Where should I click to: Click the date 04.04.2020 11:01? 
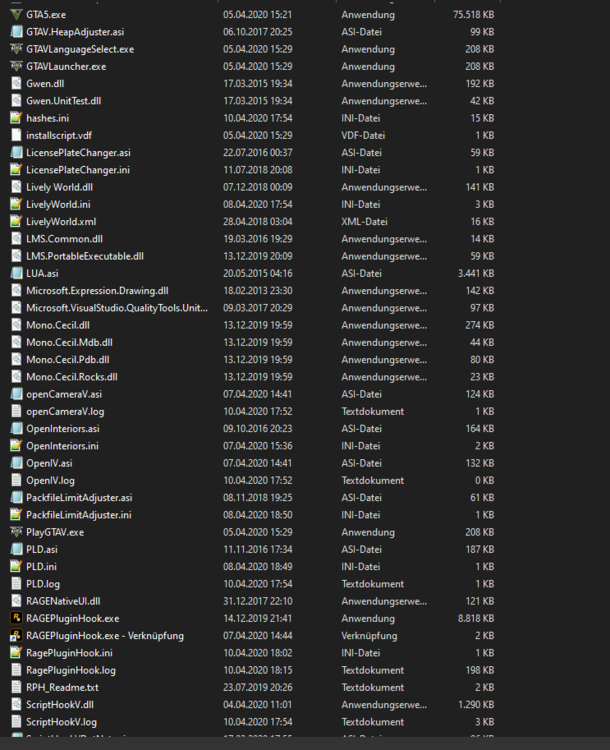(257, 705)
